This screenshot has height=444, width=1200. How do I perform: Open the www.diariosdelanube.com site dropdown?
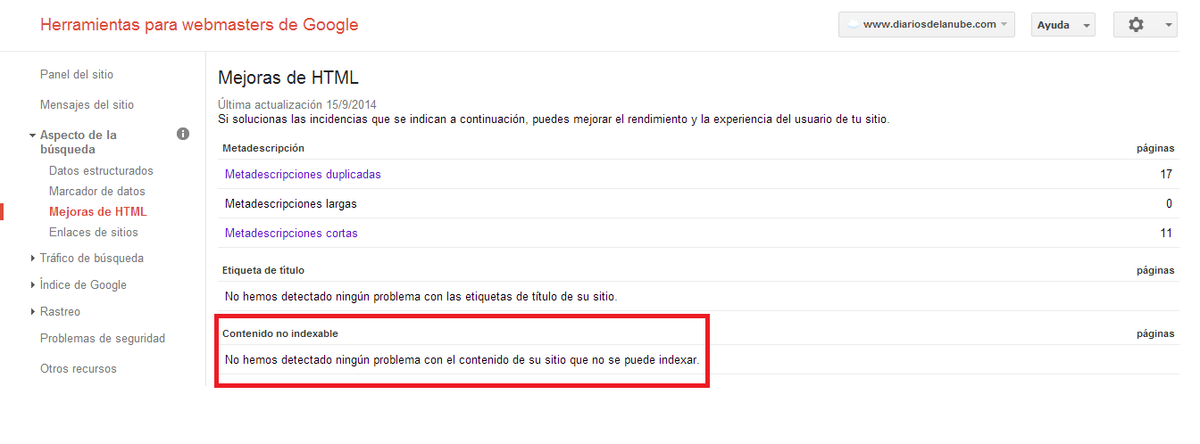click(926, 25)
